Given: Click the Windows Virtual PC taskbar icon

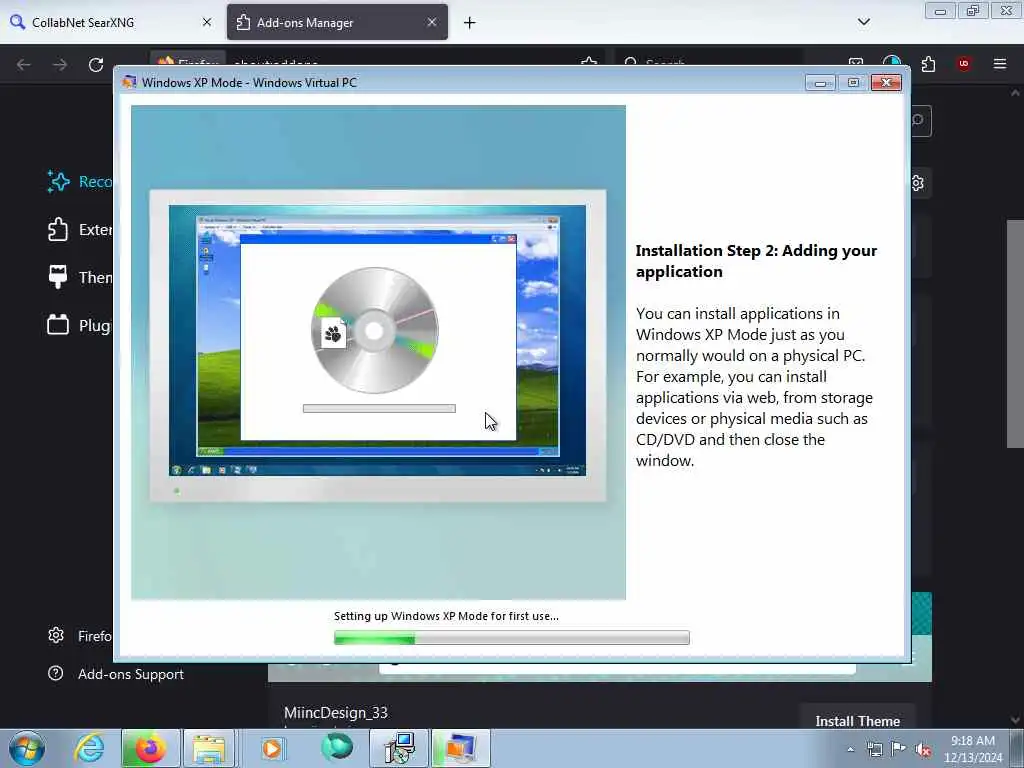Looking at the screenshot, I should (460, 748).
